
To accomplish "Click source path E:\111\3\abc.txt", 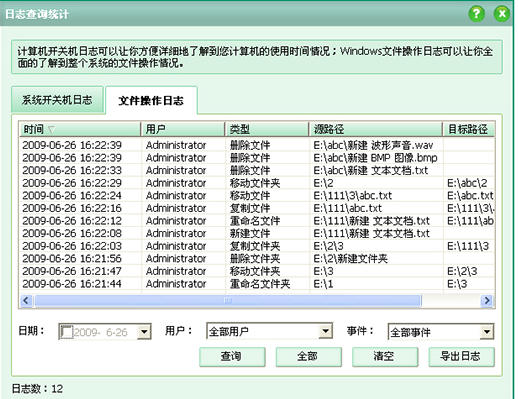I will 352,196.
